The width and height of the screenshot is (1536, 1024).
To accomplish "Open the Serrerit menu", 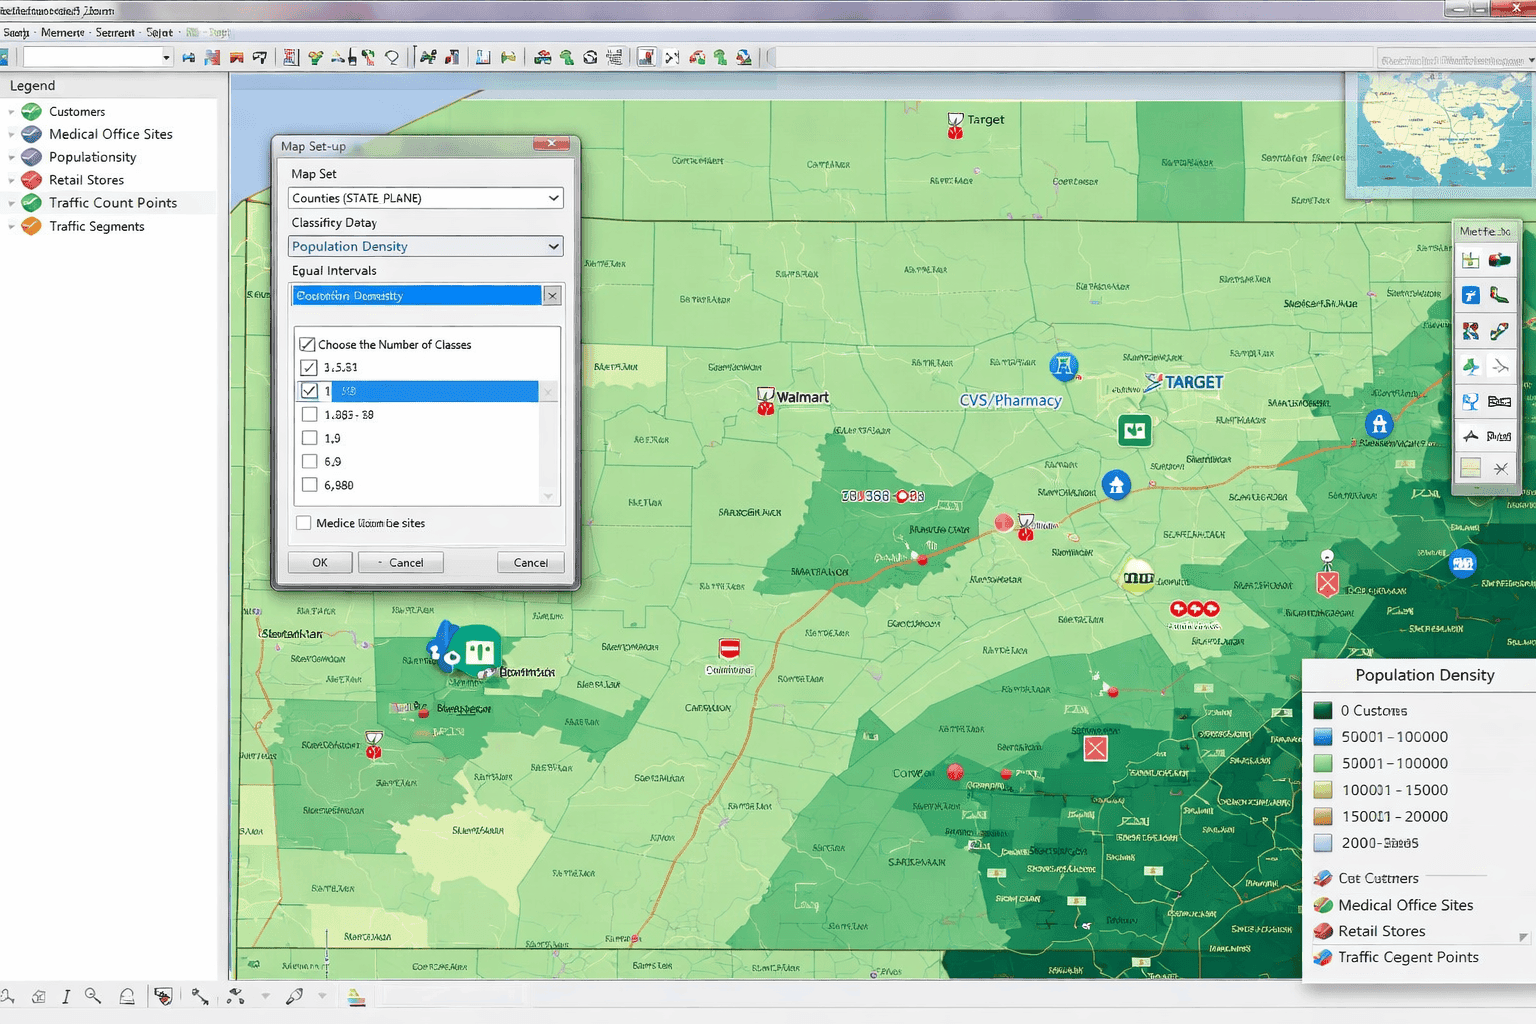I will (115, 33).
